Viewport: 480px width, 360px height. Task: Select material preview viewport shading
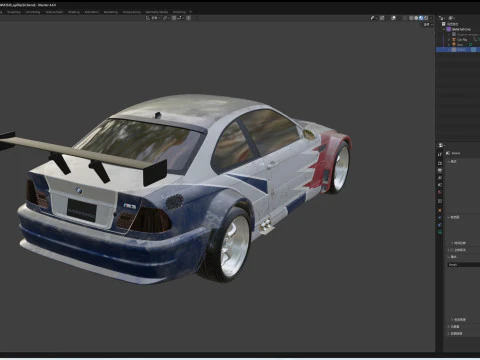pyautogui.click(x=421, y=18)
